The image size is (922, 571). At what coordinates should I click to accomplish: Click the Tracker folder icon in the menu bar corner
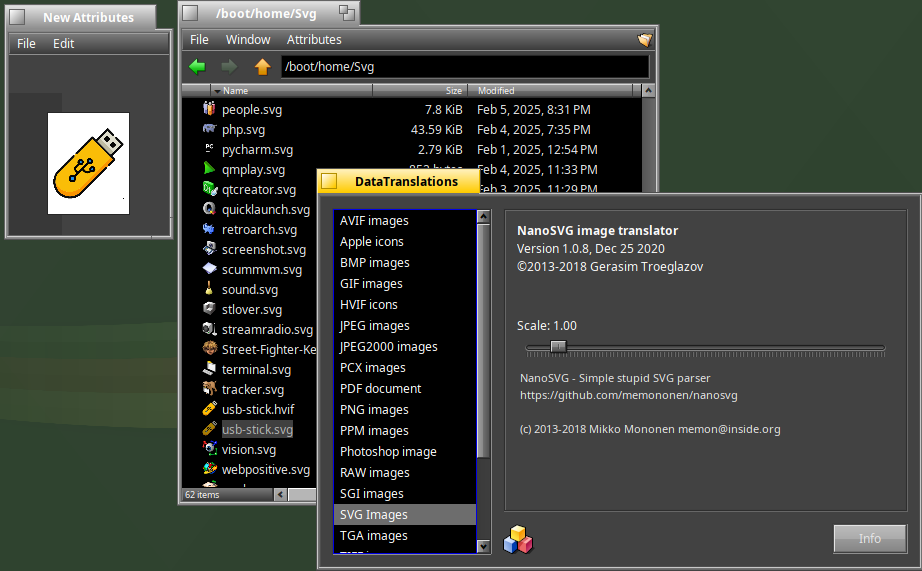tap(644, 39)
